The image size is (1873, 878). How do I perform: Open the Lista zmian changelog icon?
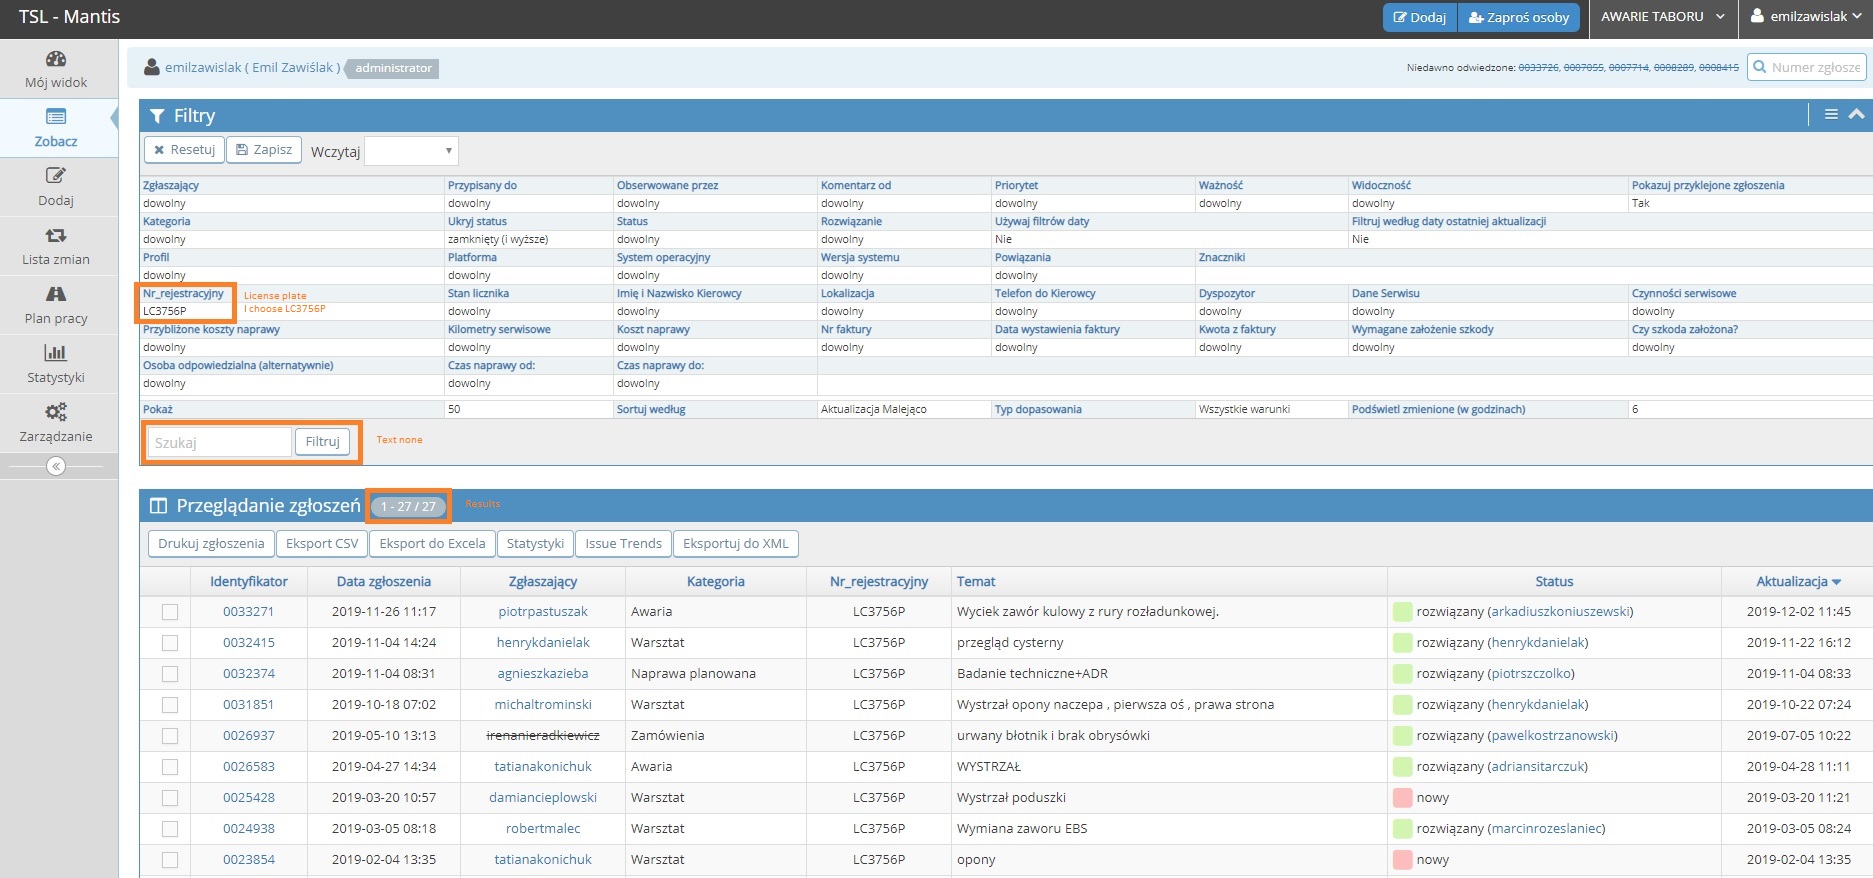[x=56, y=236]
